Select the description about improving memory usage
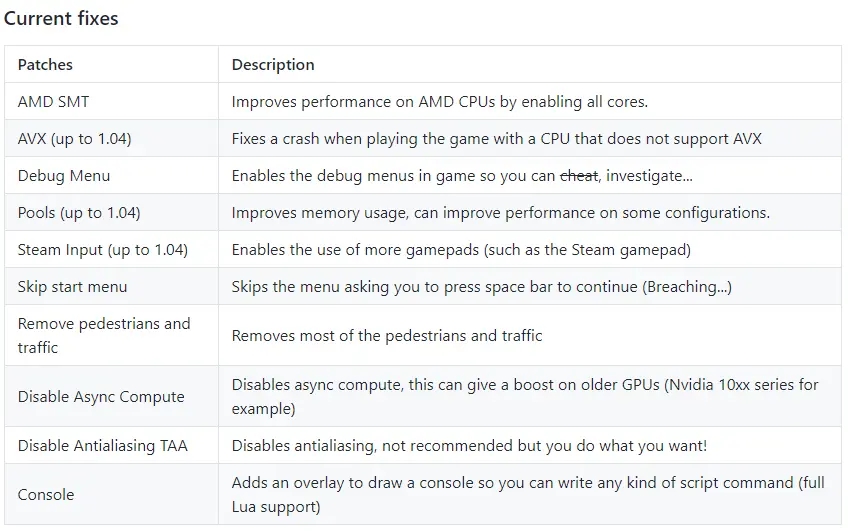Viewport: 849px width, 531px height. 500,212
